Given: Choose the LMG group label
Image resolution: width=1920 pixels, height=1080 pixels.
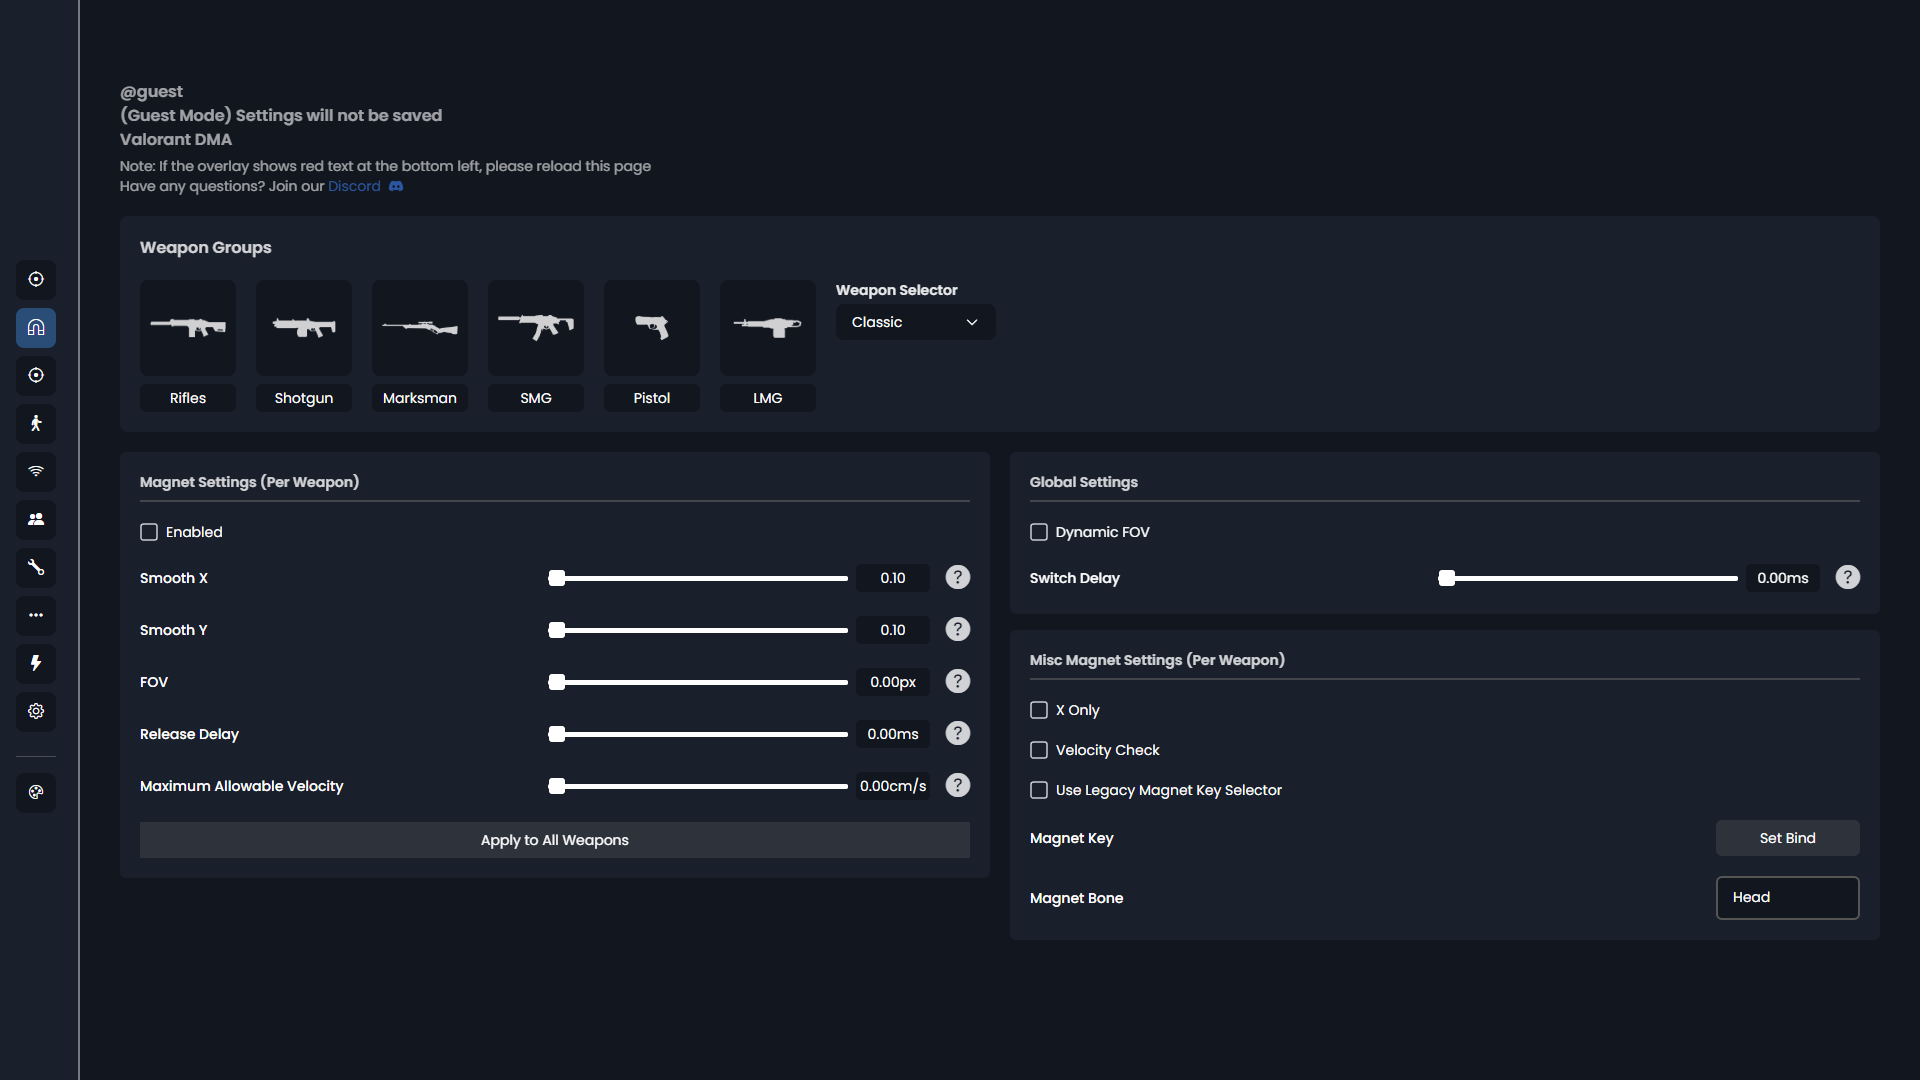Looking at the screenshot, I should [768, 399].
